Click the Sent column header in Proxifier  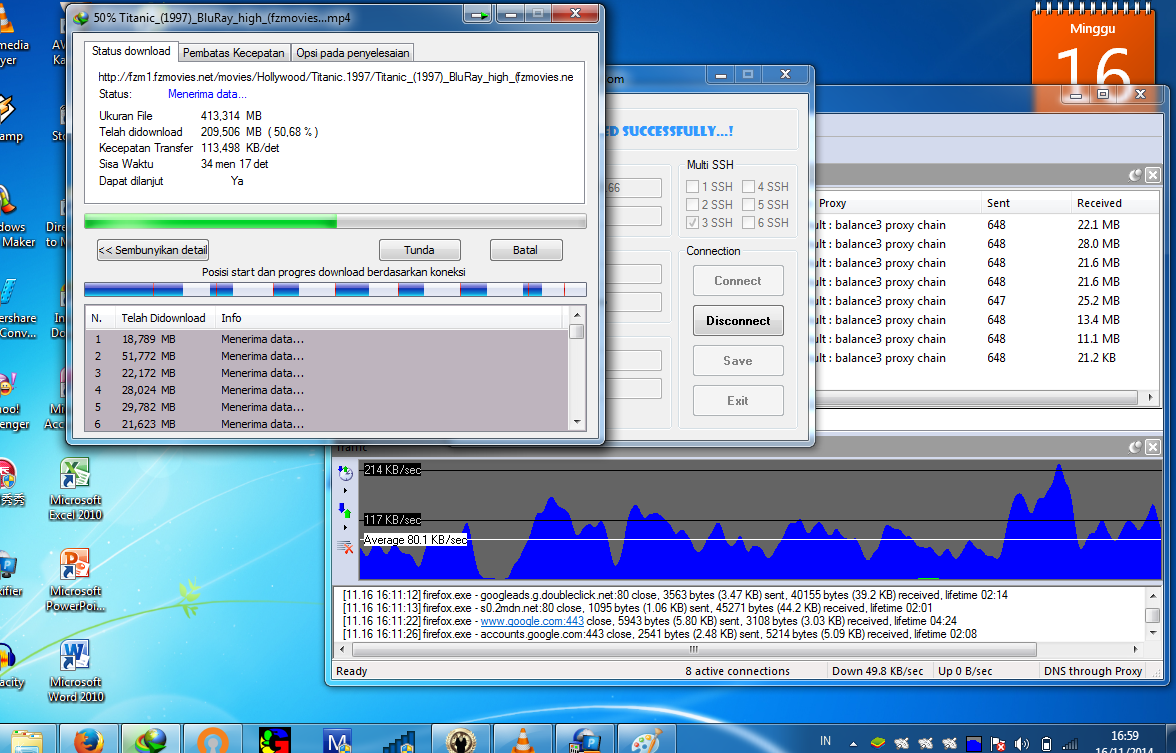1025,203
